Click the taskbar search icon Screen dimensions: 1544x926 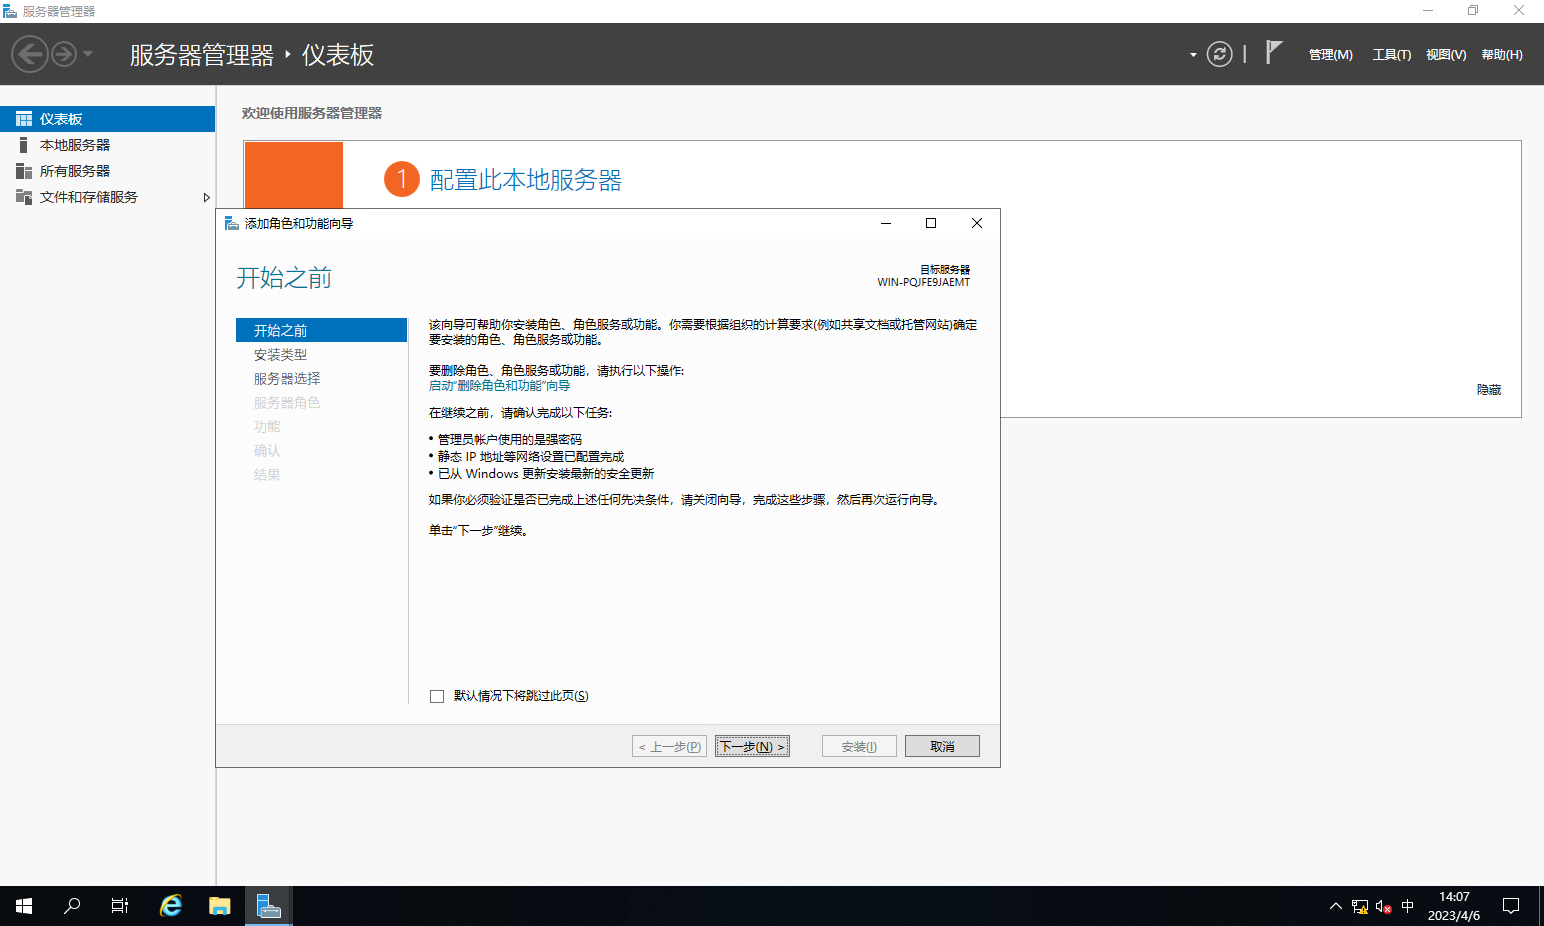(x=72, y=906)
